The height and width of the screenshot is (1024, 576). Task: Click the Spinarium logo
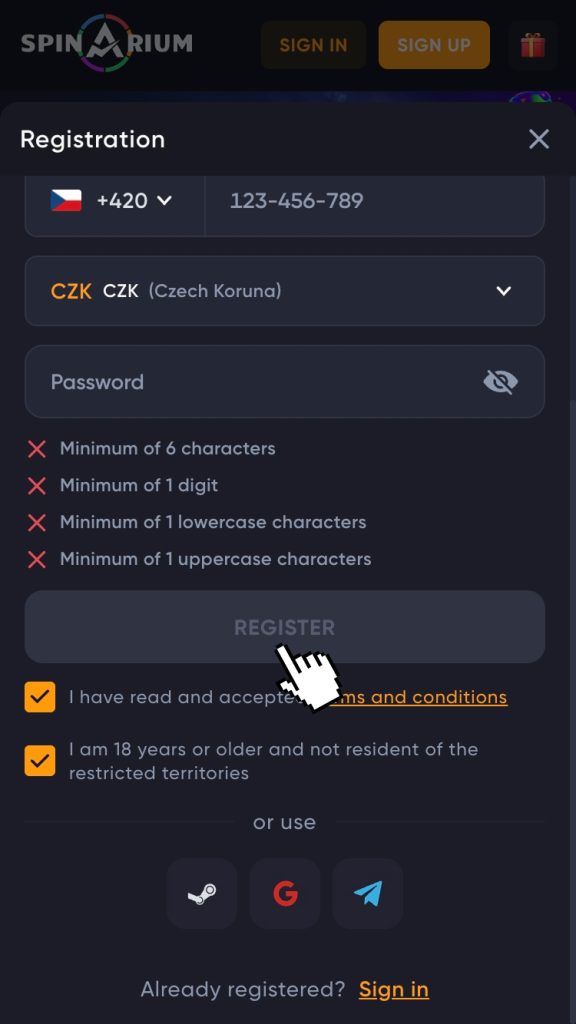tap(105, 45)
